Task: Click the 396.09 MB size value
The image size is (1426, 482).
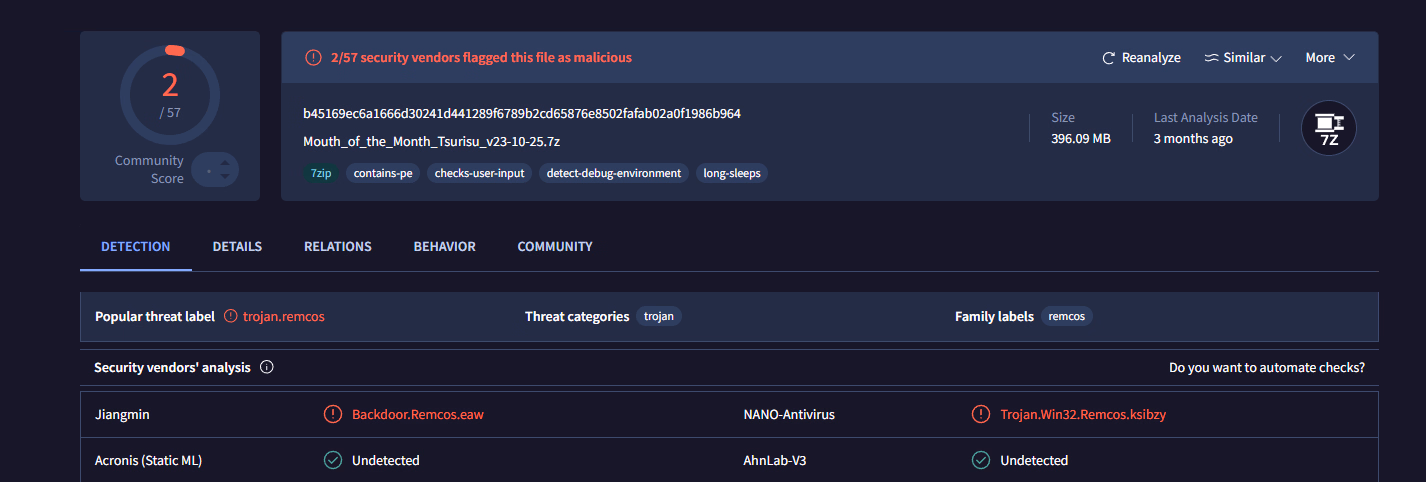Action: pos(1081,139)
